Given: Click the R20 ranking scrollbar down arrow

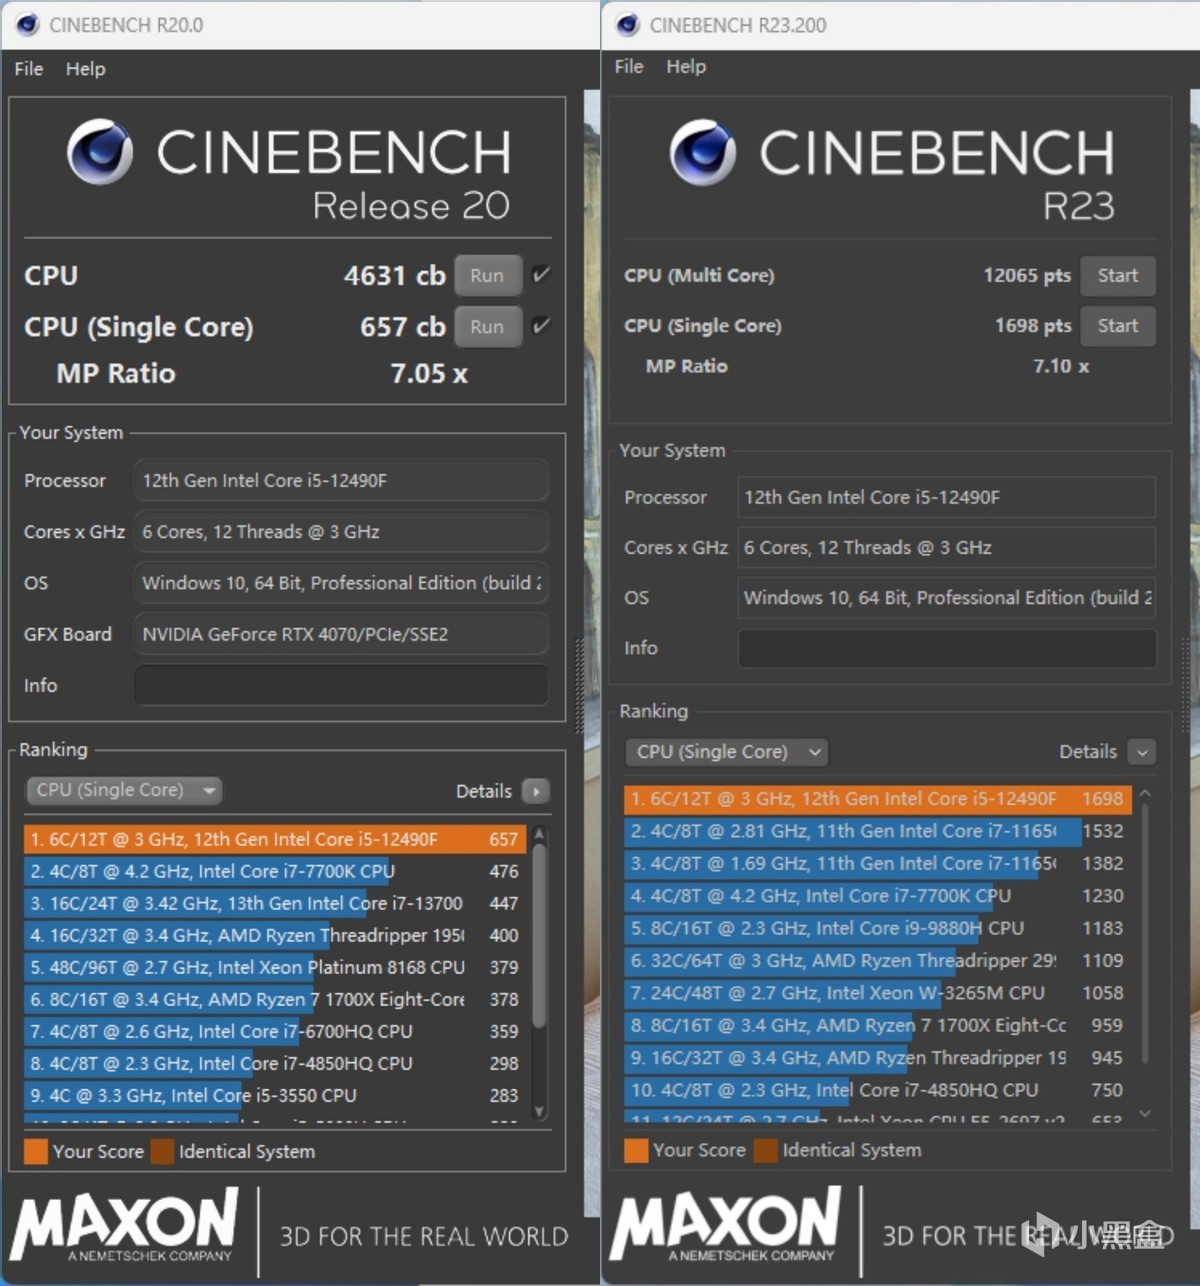Looking at the screenshot, I should coord(540,1111).
